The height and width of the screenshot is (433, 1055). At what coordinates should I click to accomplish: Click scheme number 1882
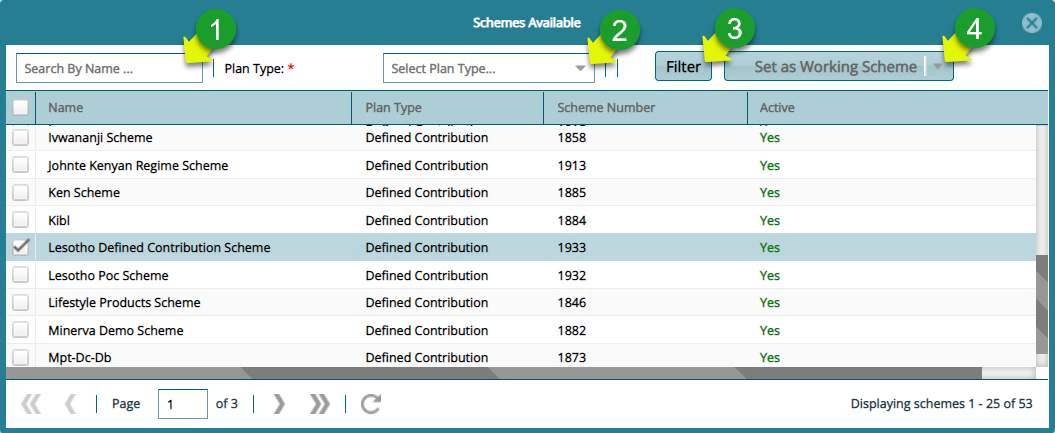572,331
